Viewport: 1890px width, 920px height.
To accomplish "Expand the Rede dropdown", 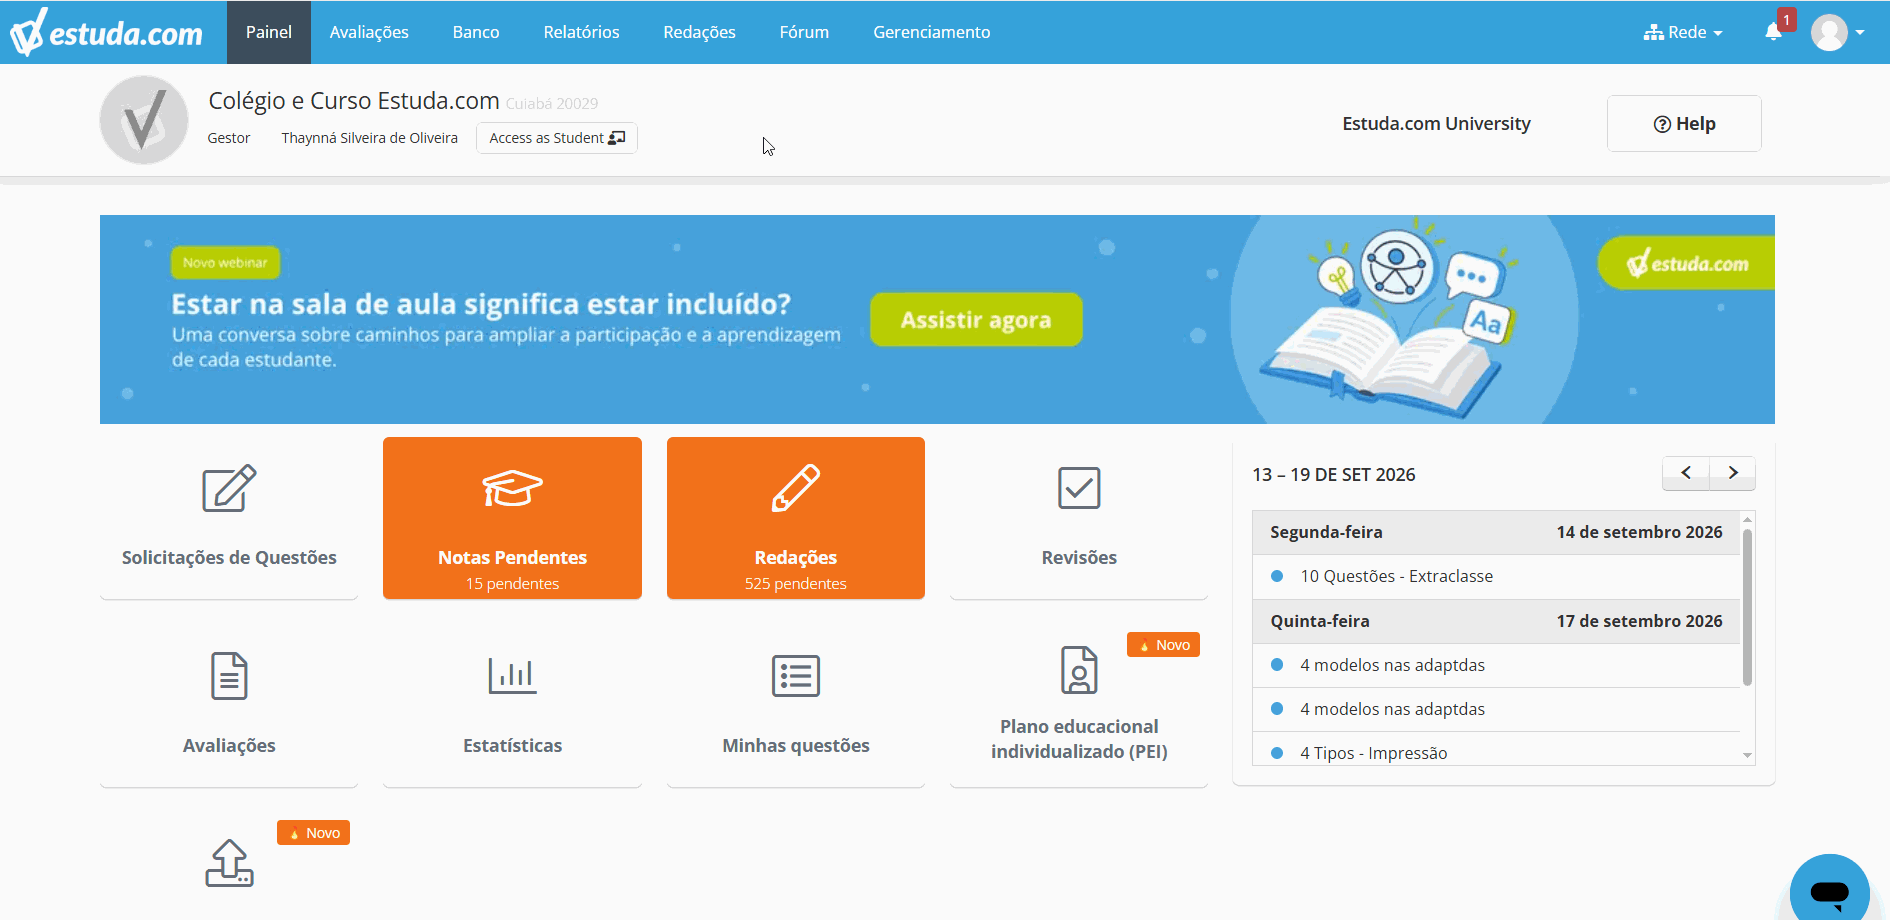I will (1683, 32).
